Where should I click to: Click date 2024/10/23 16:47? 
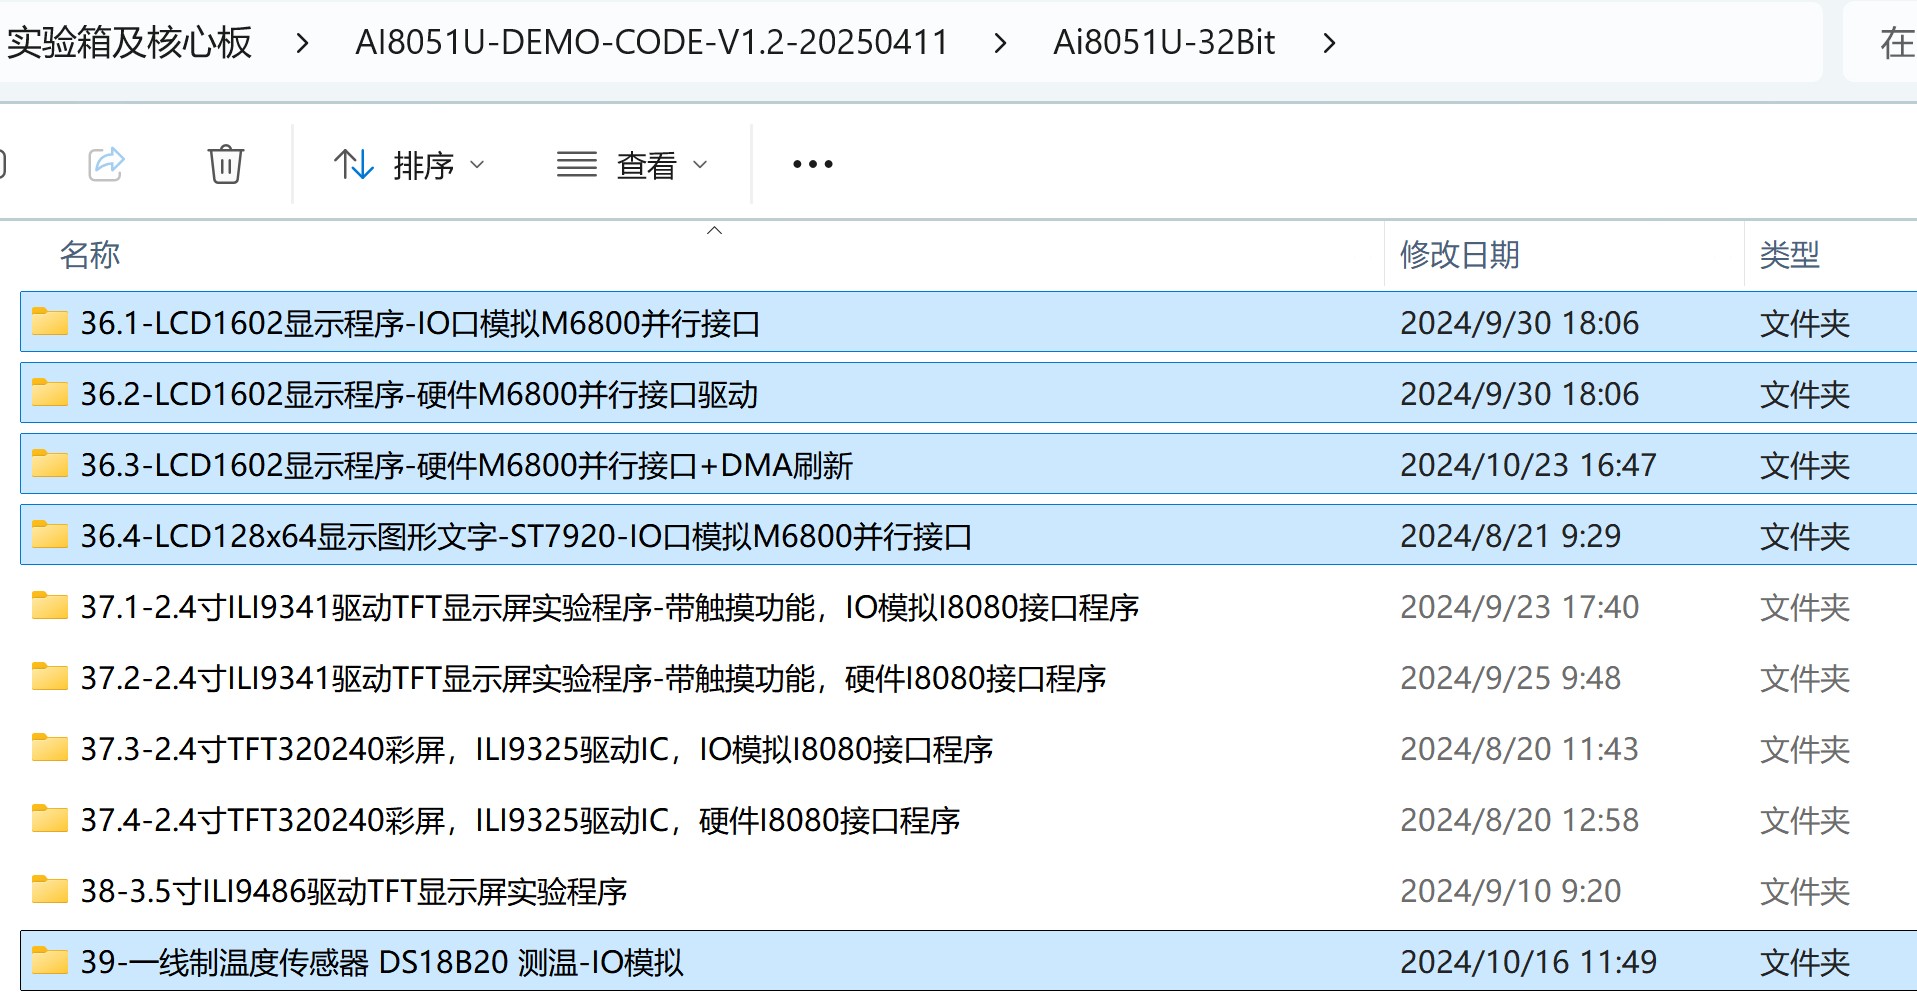1528,465
